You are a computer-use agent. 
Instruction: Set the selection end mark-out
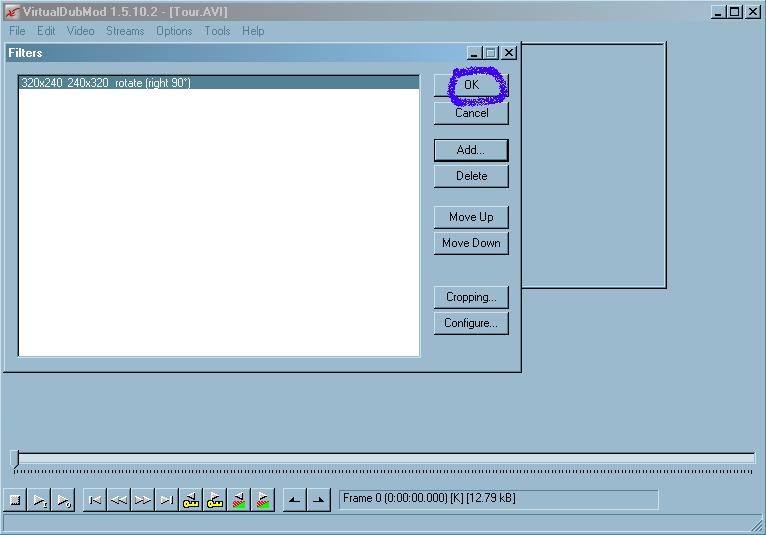318,500
